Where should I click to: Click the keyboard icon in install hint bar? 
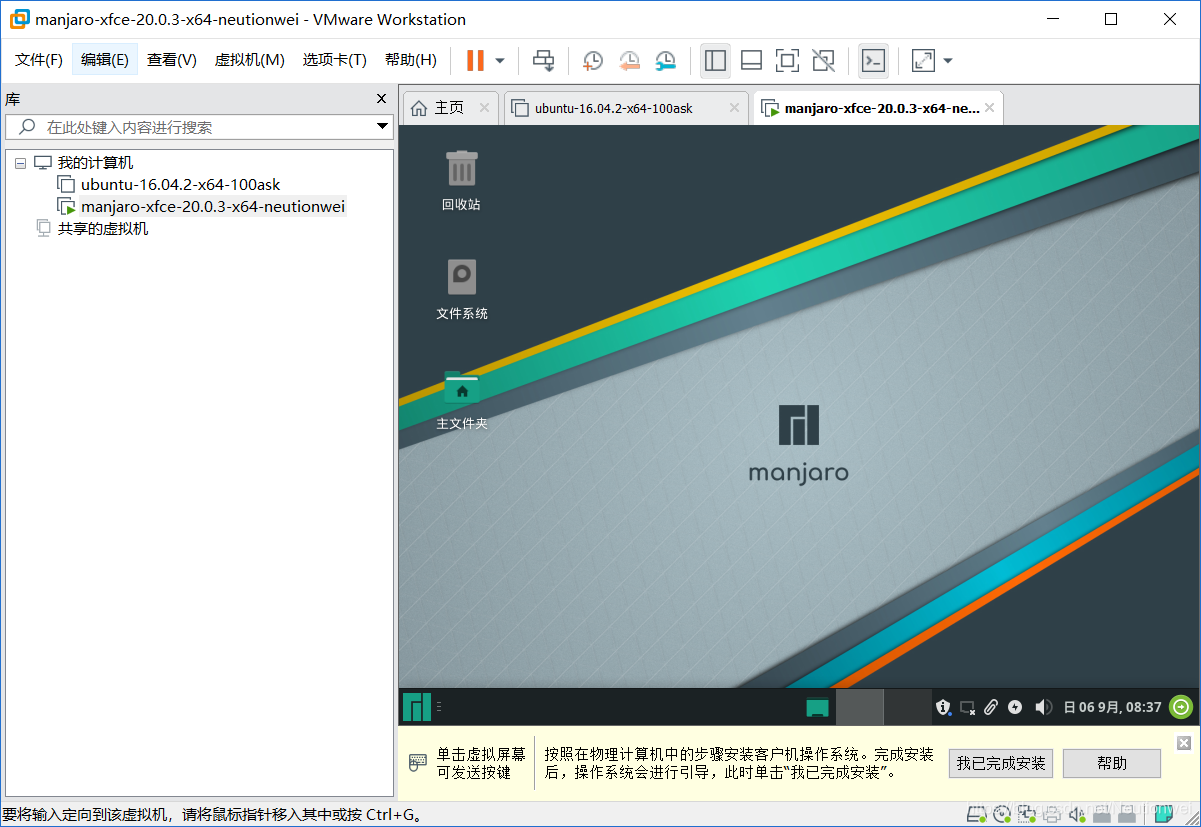click(x=418, y=763)
